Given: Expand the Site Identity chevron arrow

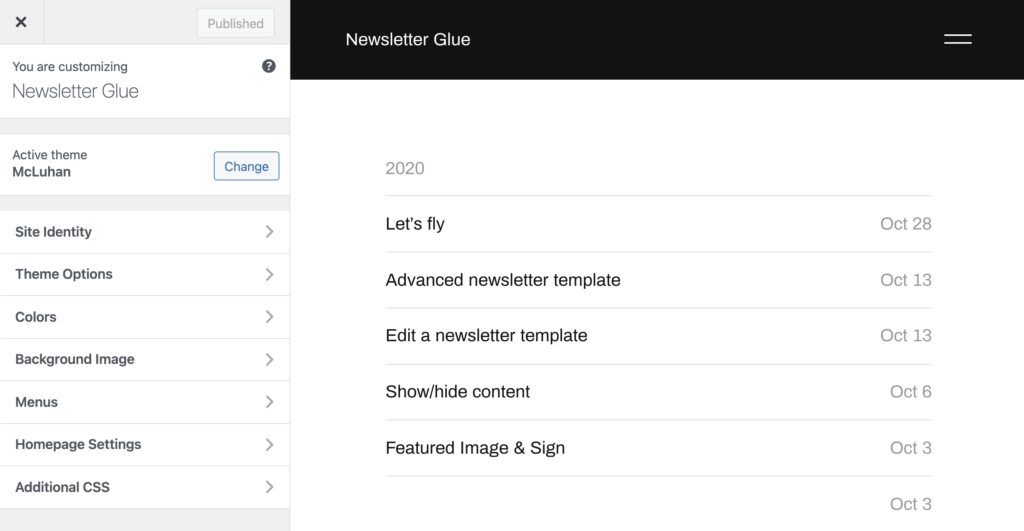Looking at the screenshot, I should pyautogui.click(x=269, y=232).
